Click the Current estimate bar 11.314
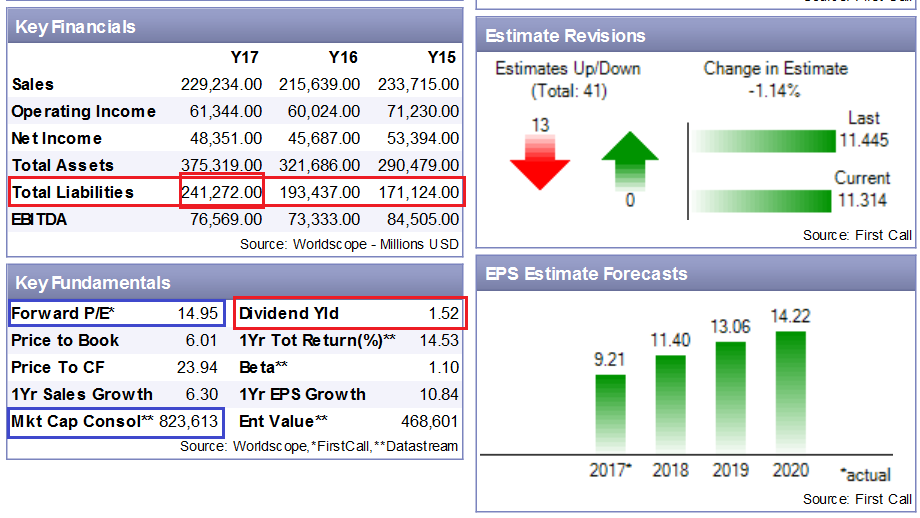The height and width of the screenshot is (518, 920). (x=765, y=200)
